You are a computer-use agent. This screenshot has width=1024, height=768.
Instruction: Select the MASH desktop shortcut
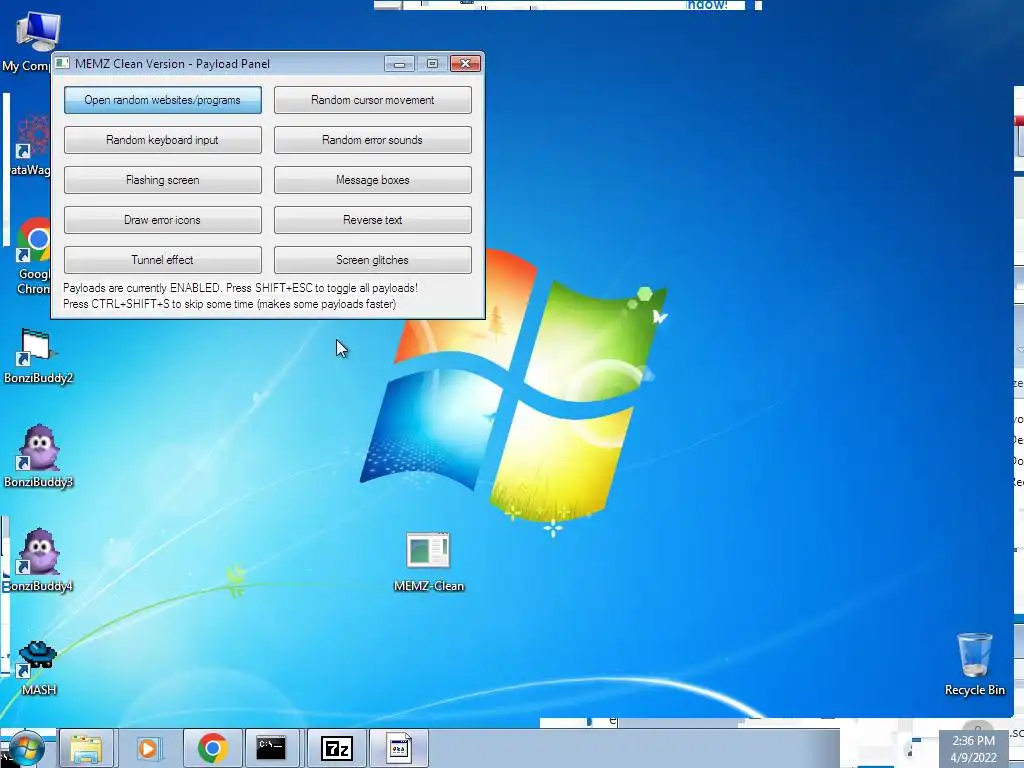[38, 668]
